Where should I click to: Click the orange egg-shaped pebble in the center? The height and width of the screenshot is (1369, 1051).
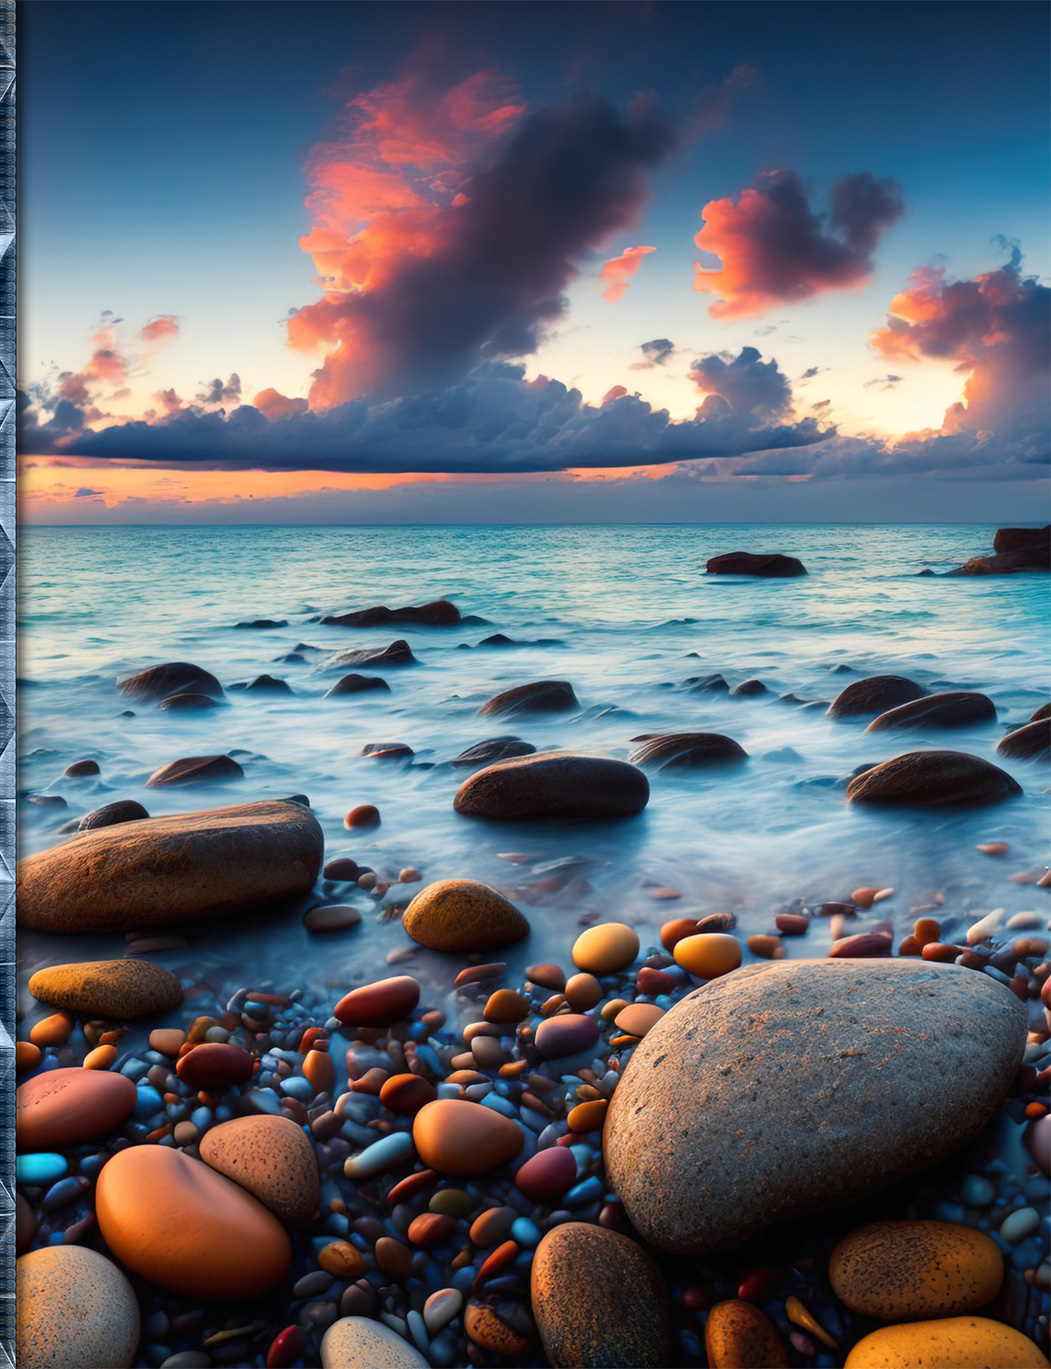pos(467,1136)
